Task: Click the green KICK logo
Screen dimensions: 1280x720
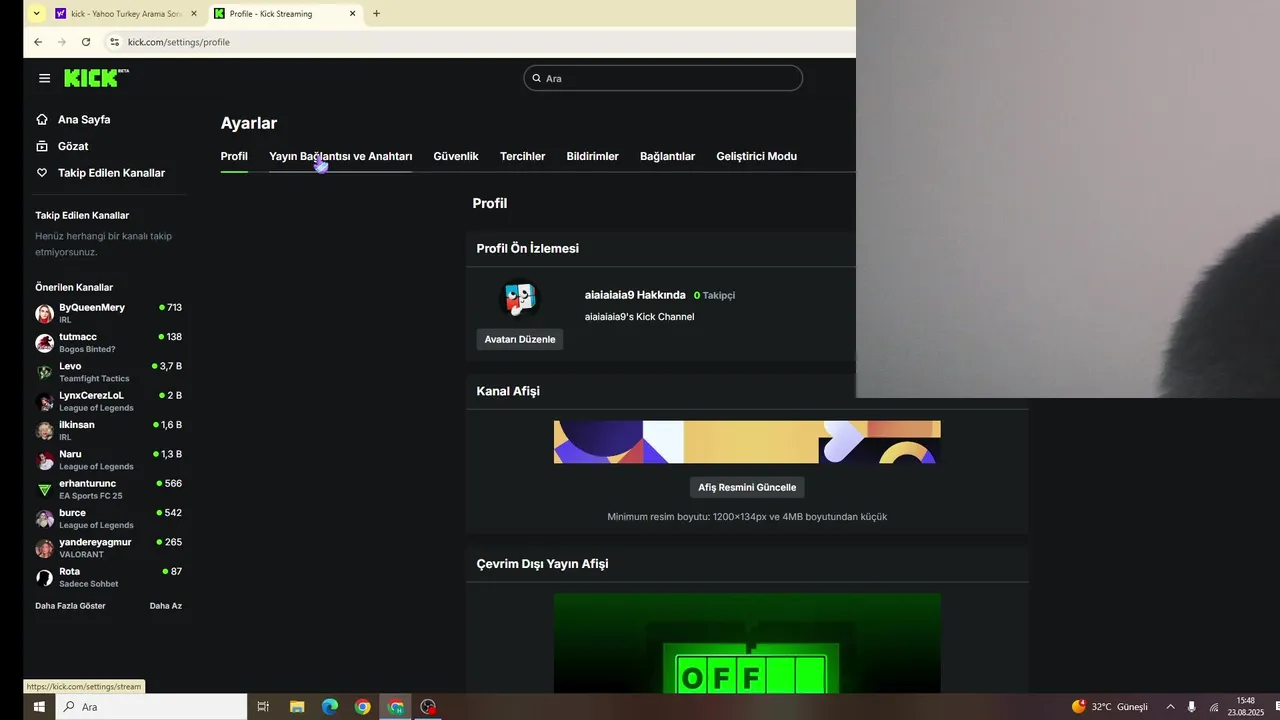Action: pyautogui.click(x=96, y=78)
